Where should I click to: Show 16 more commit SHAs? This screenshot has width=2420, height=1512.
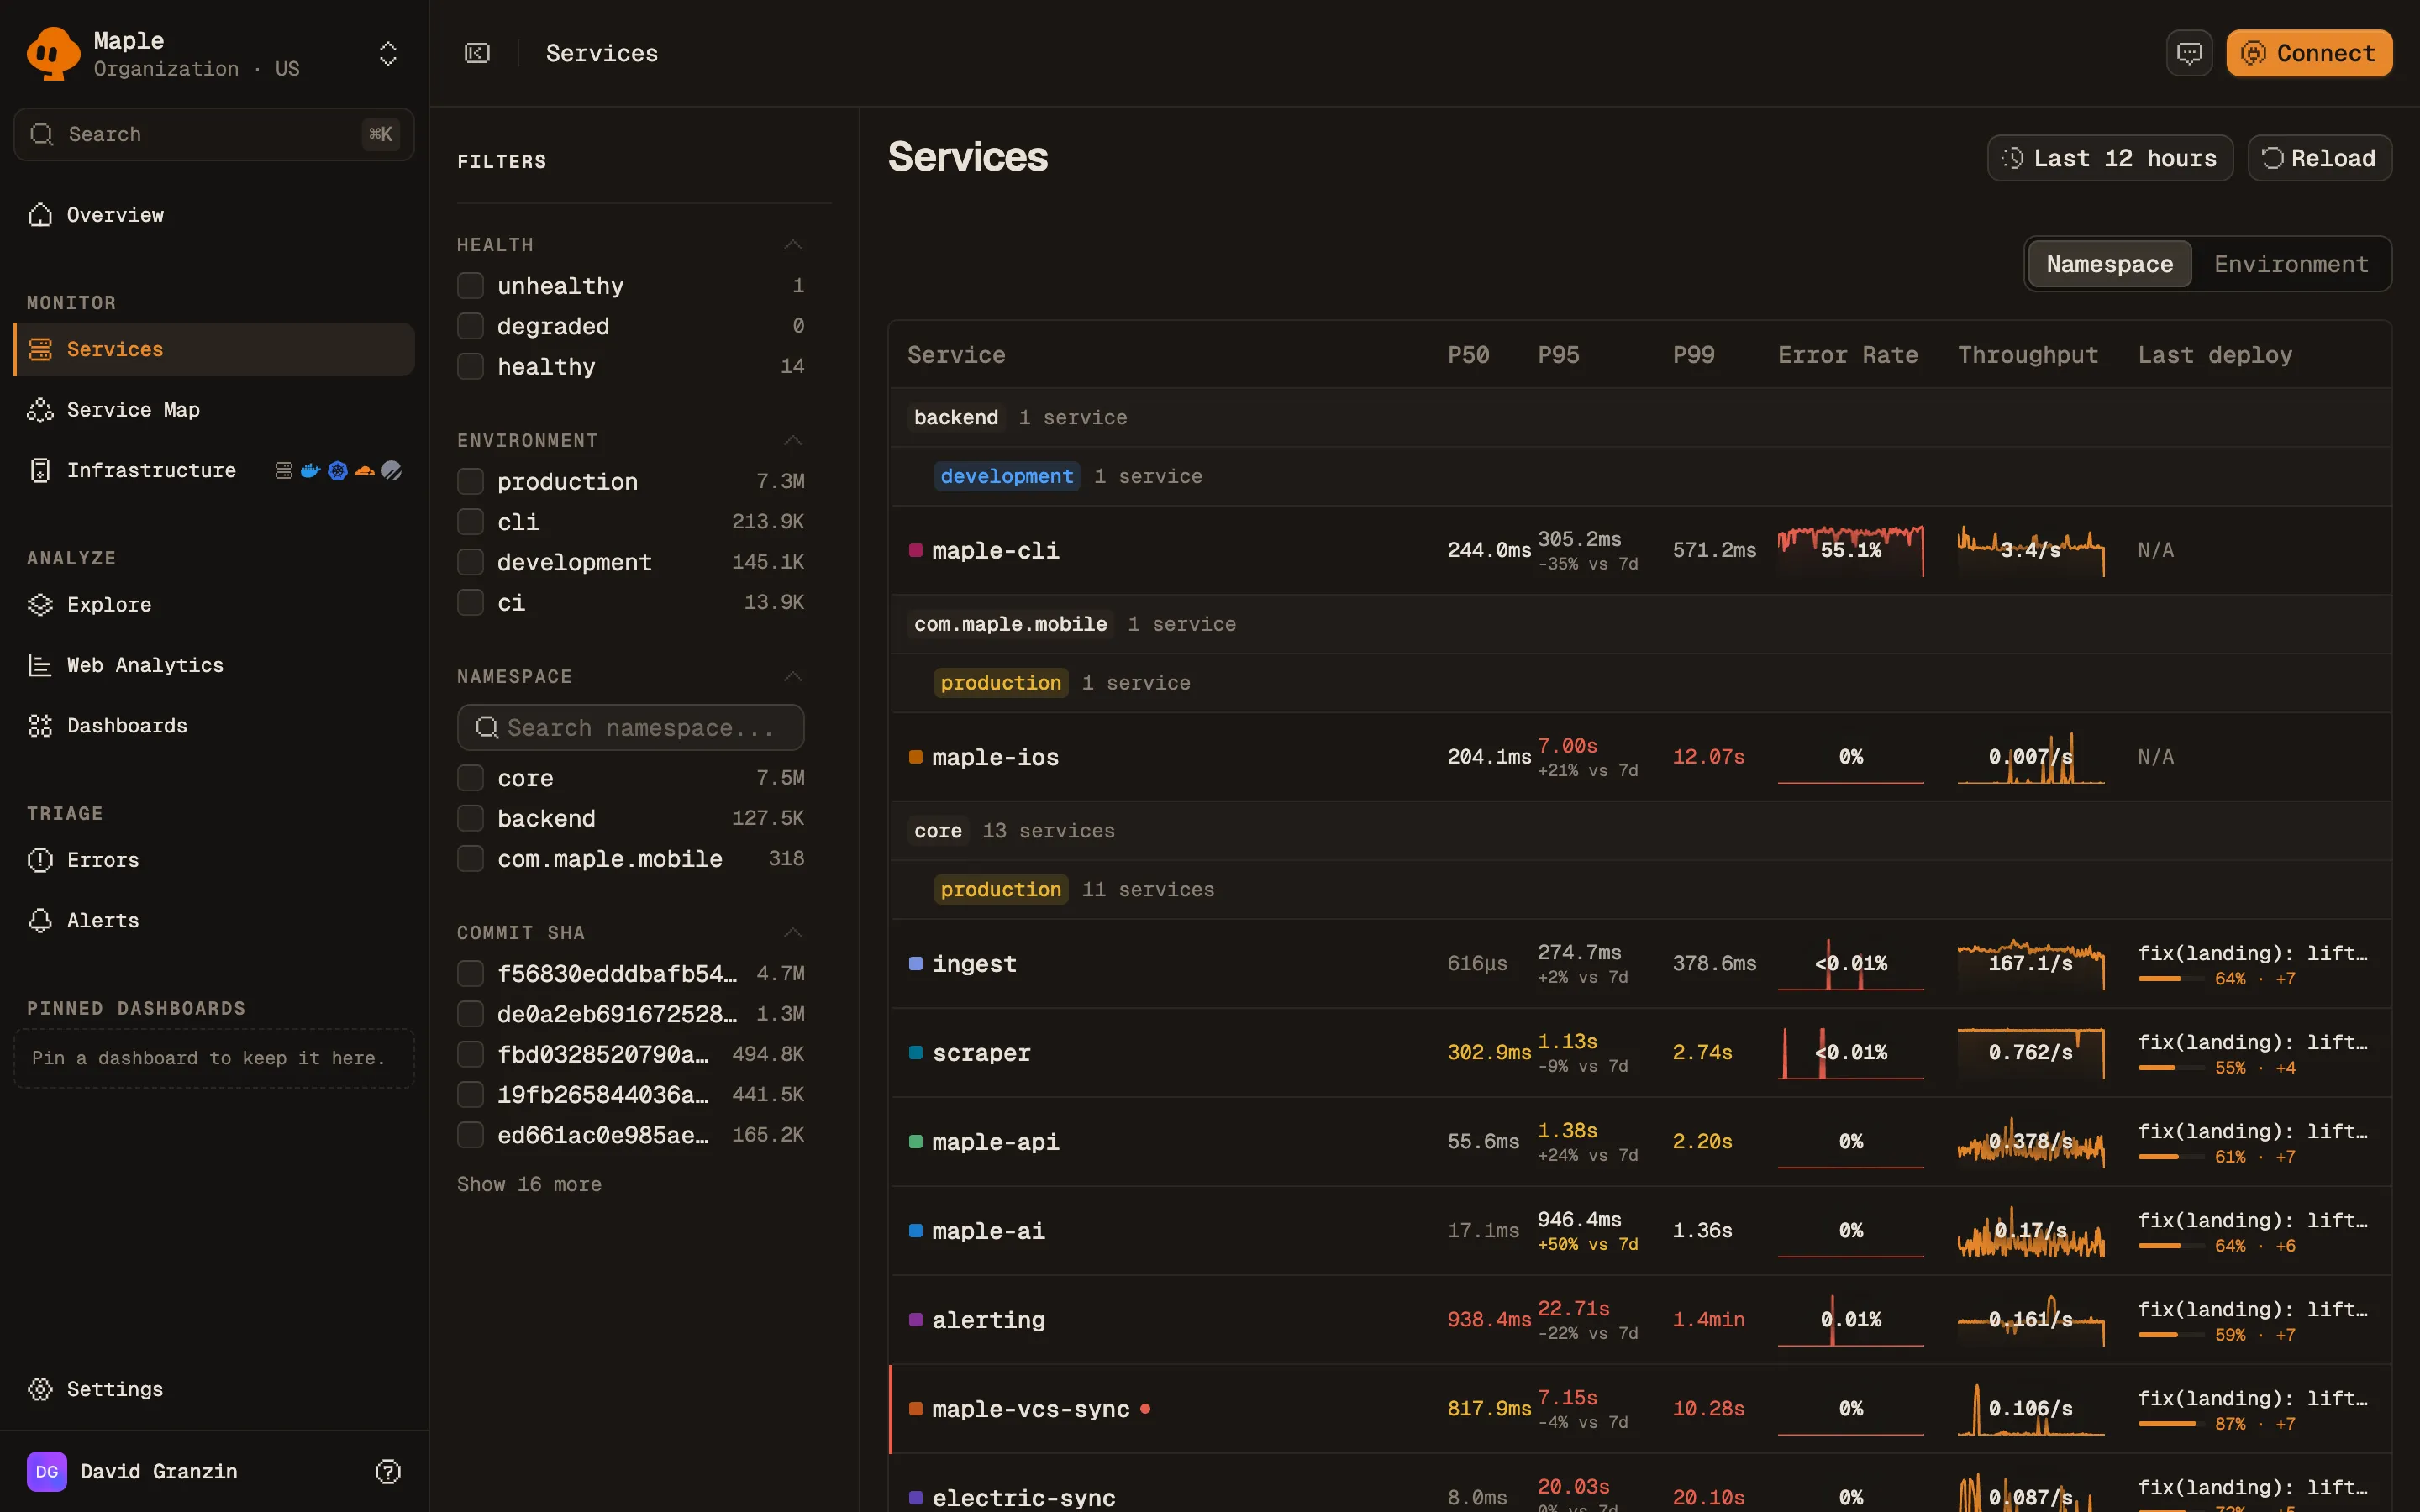(x=529, y=1184)
